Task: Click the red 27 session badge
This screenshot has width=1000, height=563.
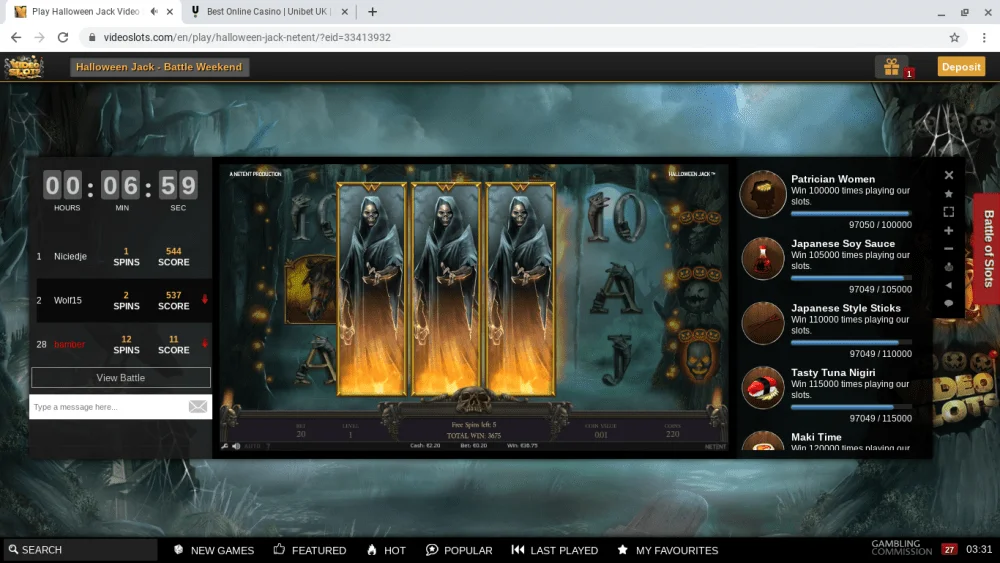Action: point(949,550)
